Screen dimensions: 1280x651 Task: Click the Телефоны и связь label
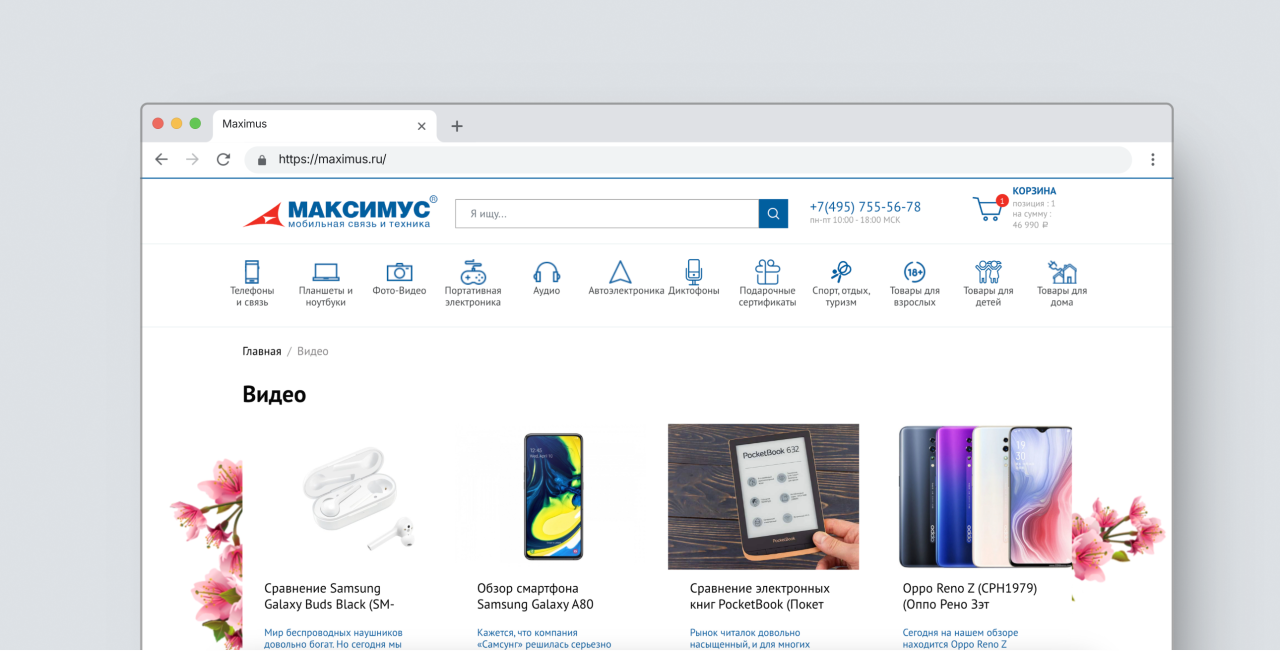[252, 296]
